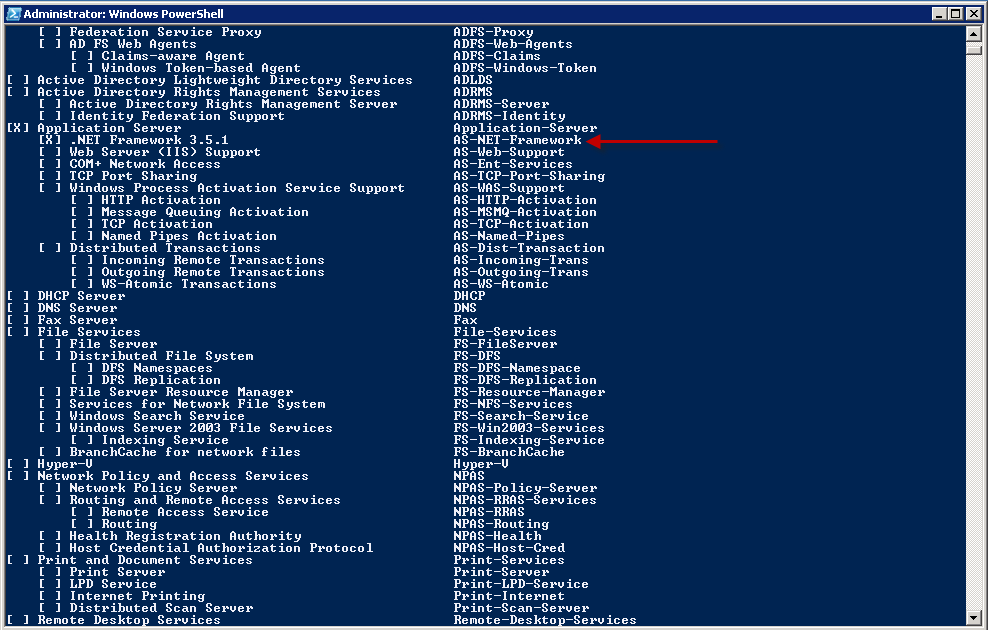Click the Web Server (IIS) Support line

pos(165,152)
